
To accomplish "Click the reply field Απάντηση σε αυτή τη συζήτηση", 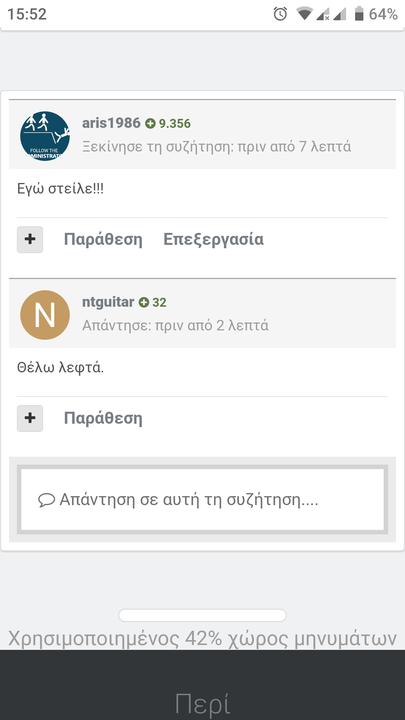I will click(x=202, y=500).
